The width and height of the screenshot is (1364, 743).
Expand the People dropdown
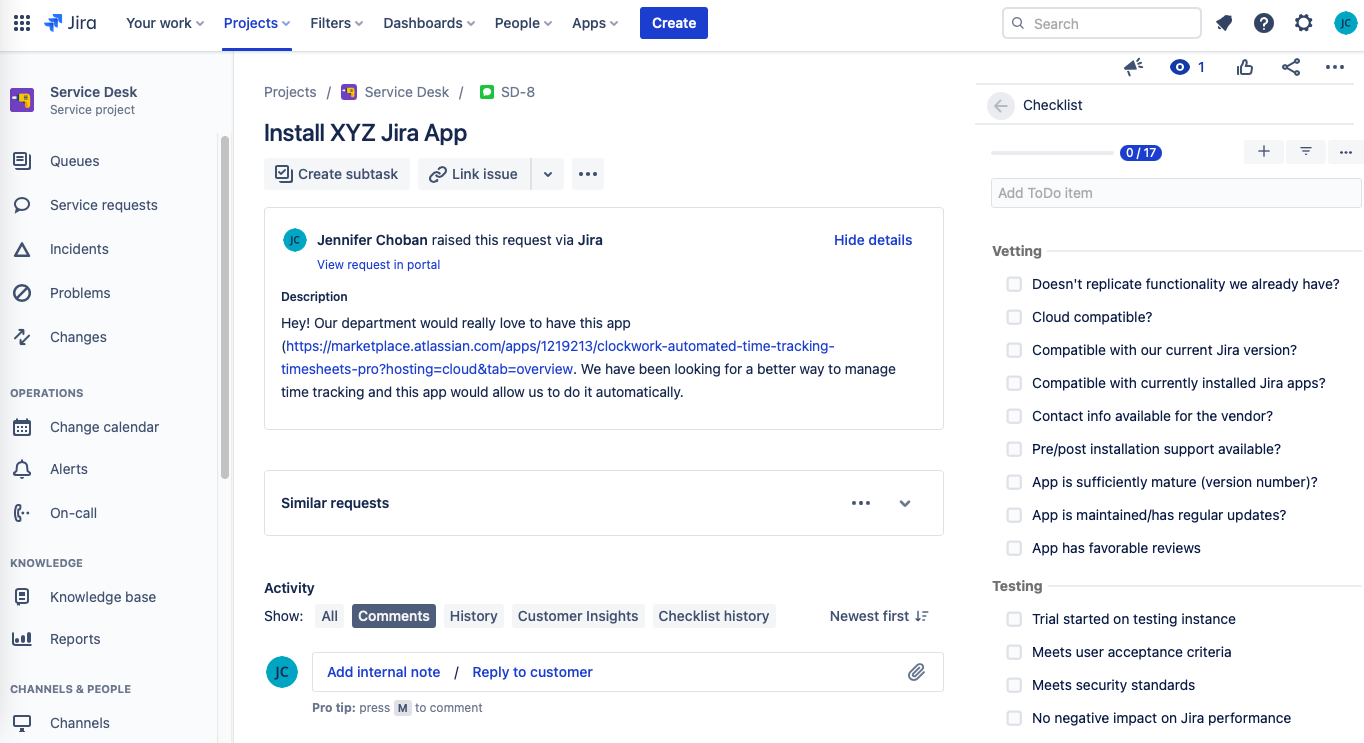(523, 23)
